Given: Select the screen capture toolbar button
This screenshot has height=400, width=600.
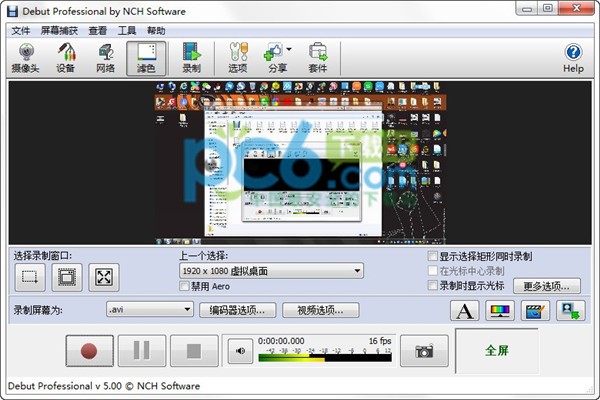Looking at the screenshot, I should tap(146, 58).
